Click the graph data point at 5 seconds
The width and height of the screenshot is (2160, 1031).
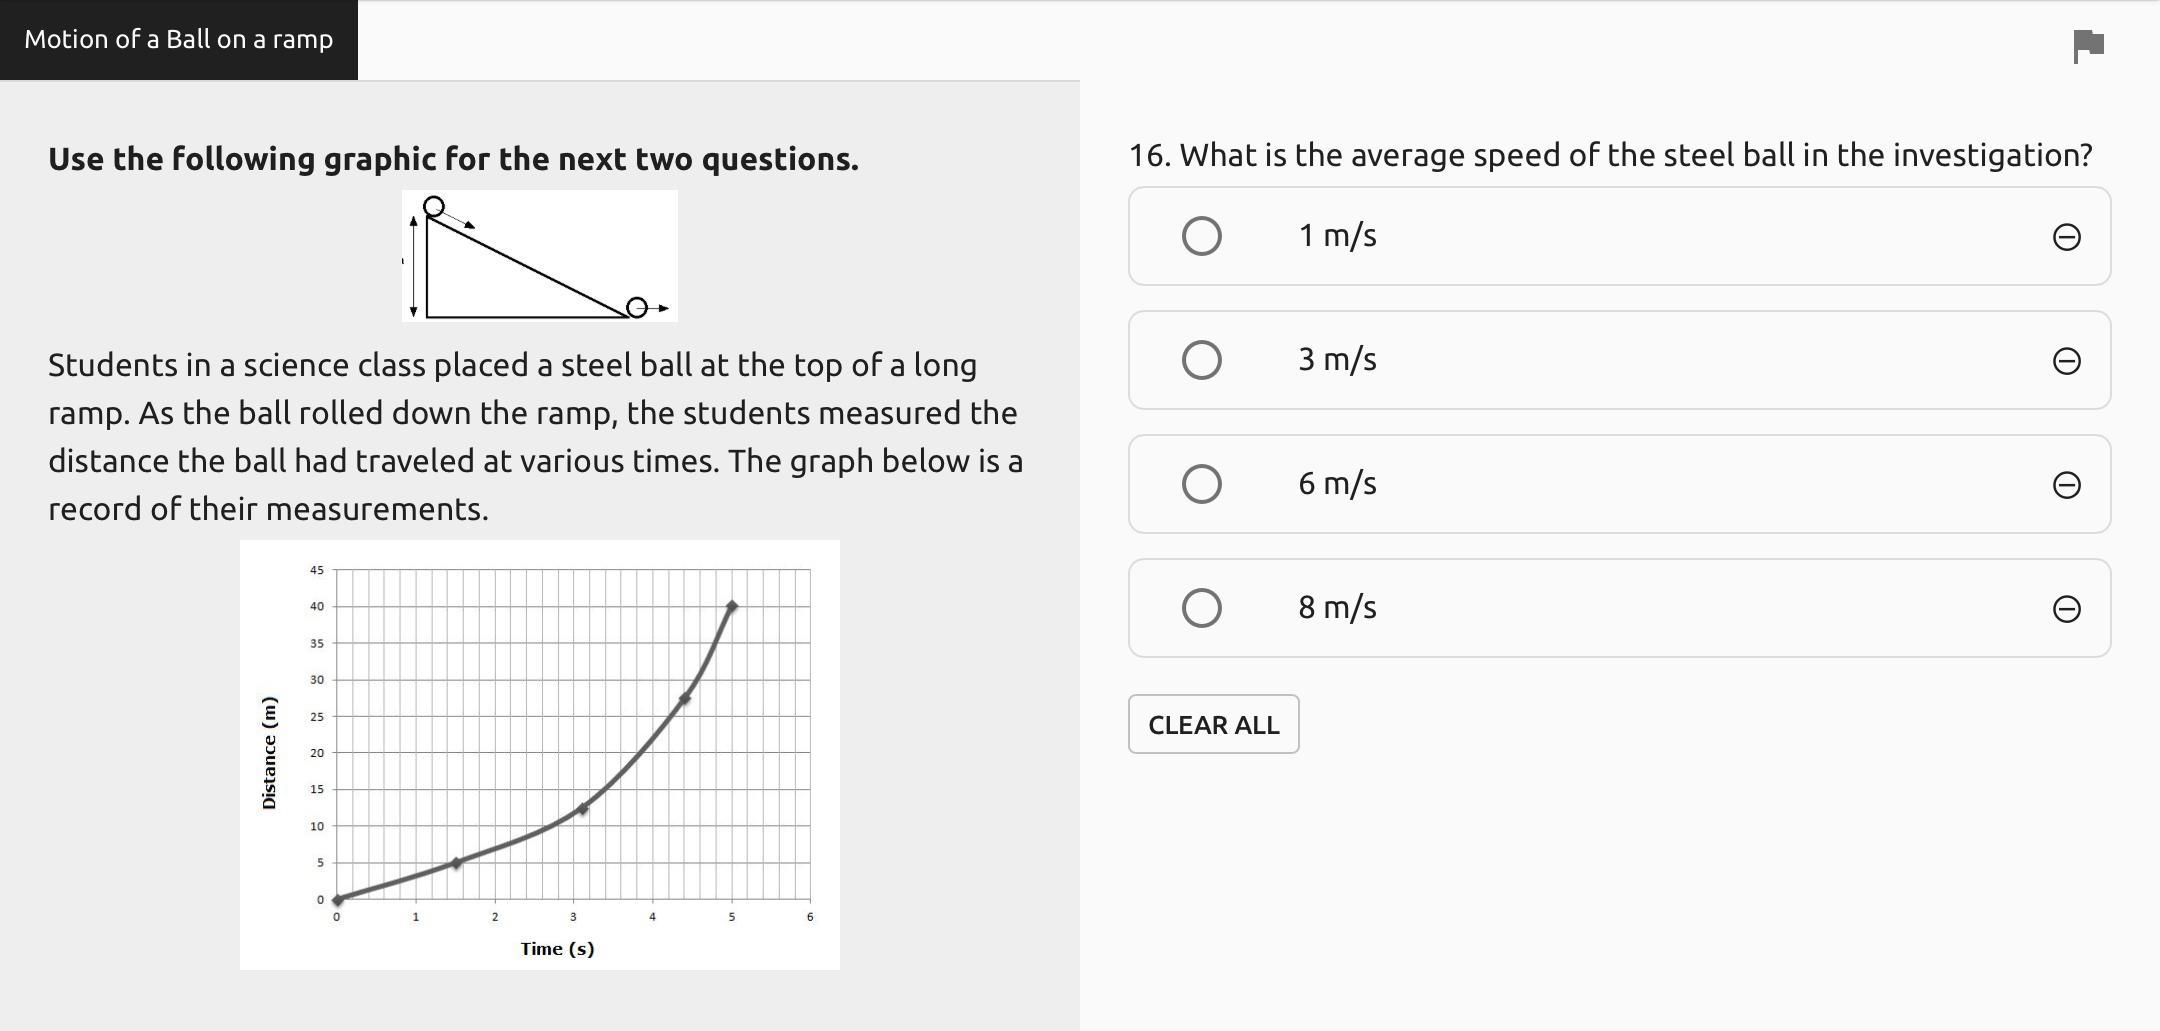click(732, 606)
